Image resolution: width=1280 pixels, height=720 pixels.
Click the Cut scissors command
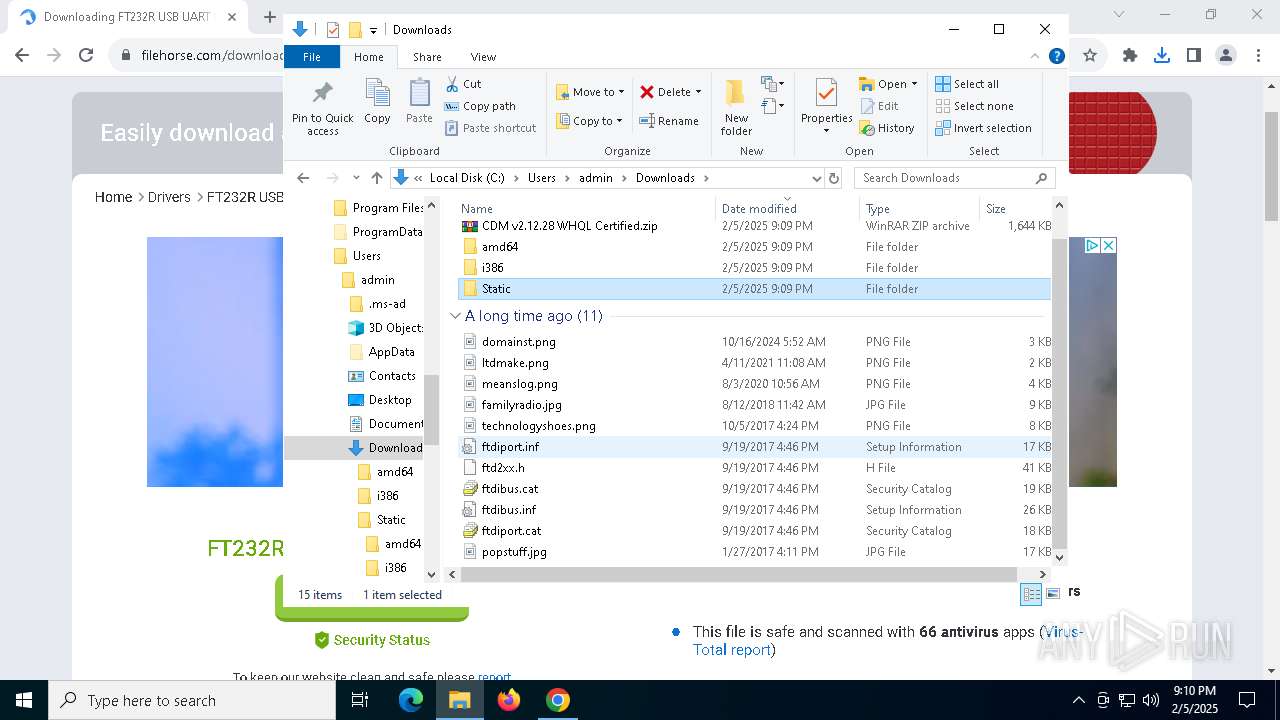(x=463, y=84)
